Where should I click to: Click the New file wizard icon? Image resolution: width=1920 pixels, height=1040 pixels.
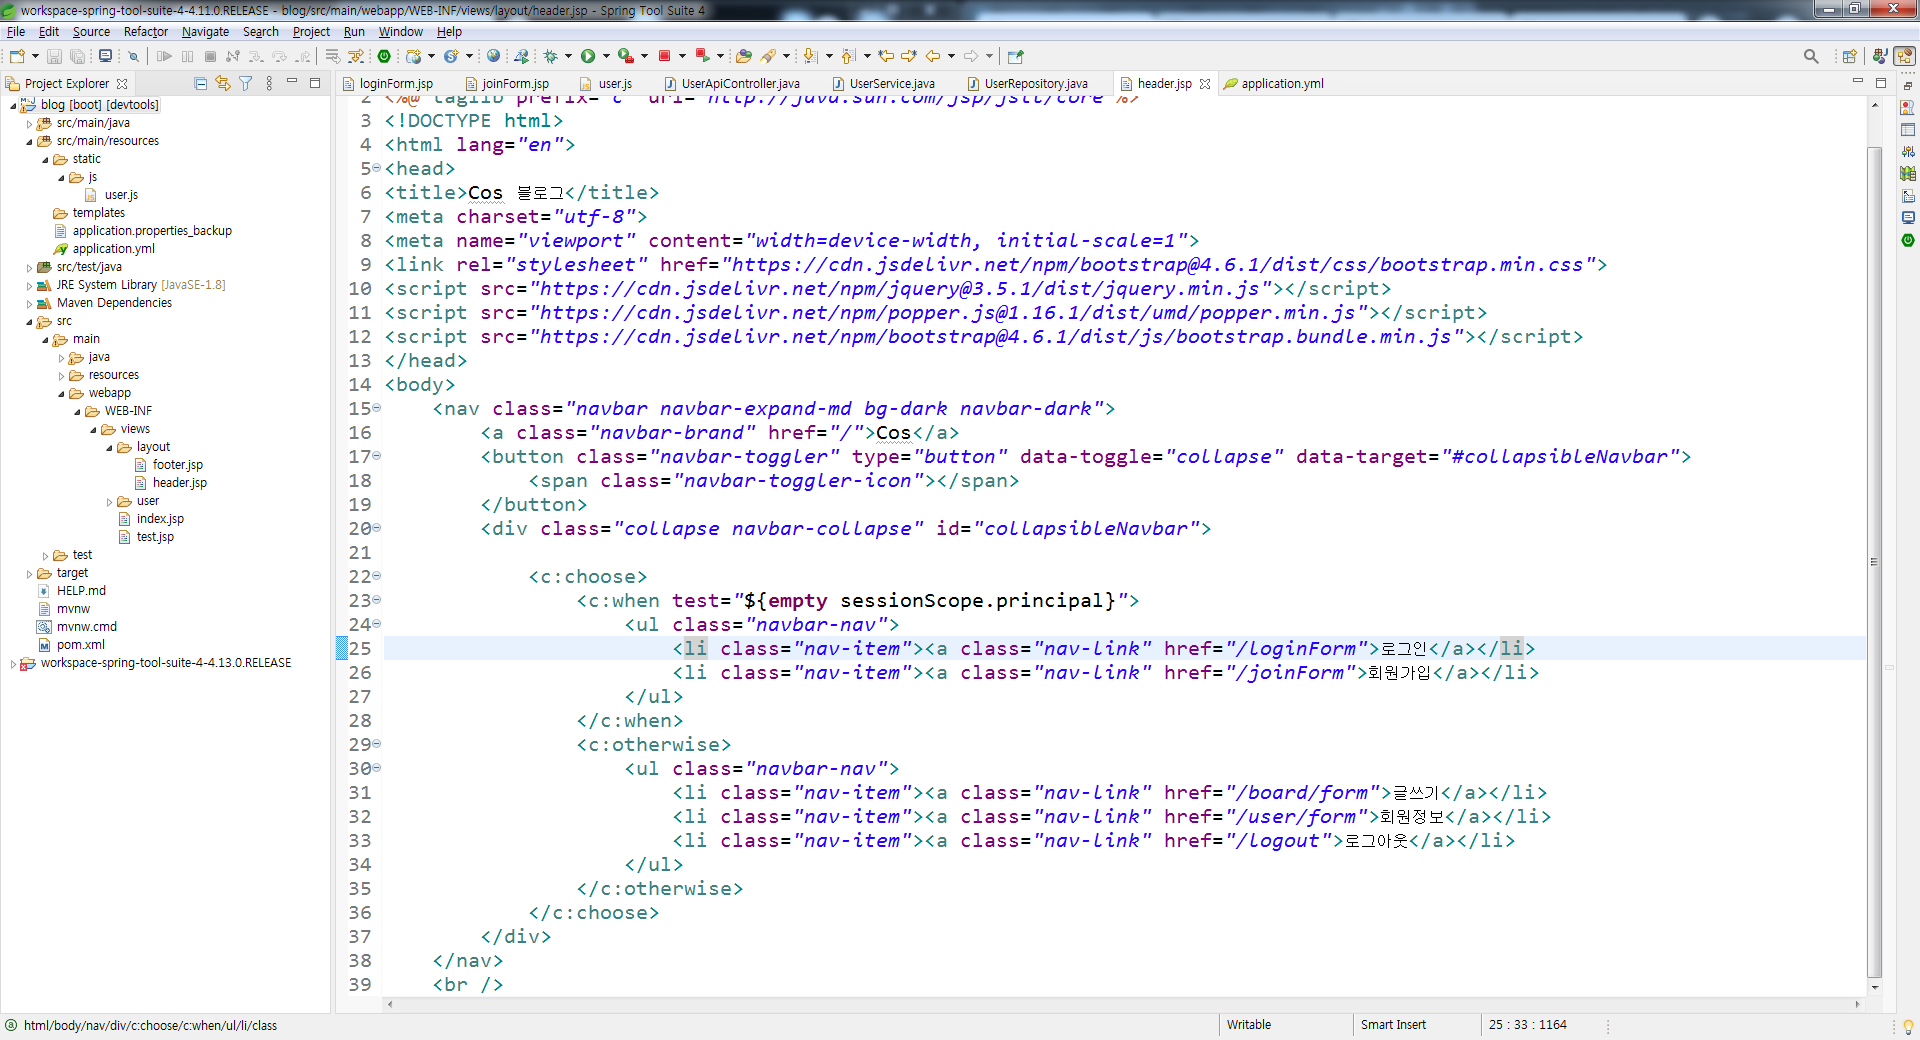pos(17,56)
